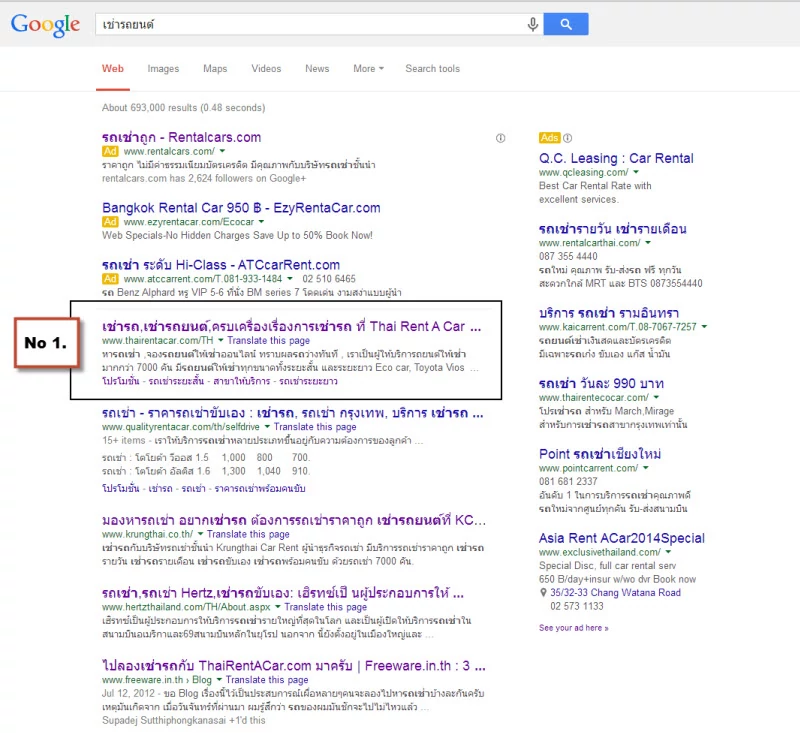The image size is (800, 733).
Task: Click phone number 02 510 6465
Action: tap(329, 279)
